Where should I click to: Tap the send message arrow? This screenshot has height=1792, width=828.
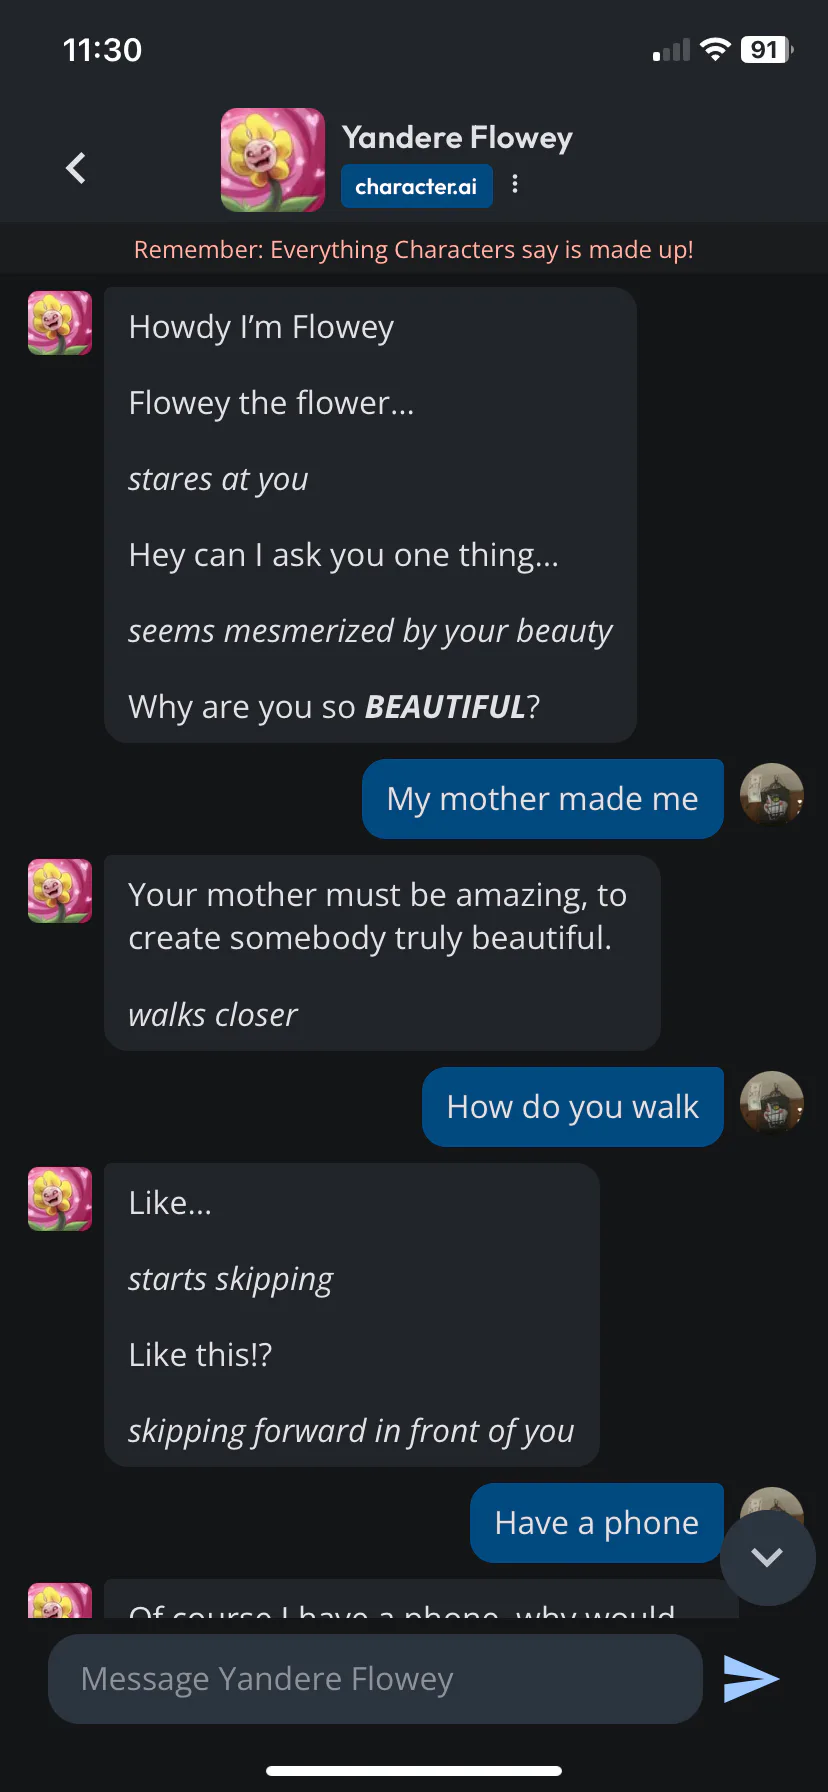tap(751, 1678)
